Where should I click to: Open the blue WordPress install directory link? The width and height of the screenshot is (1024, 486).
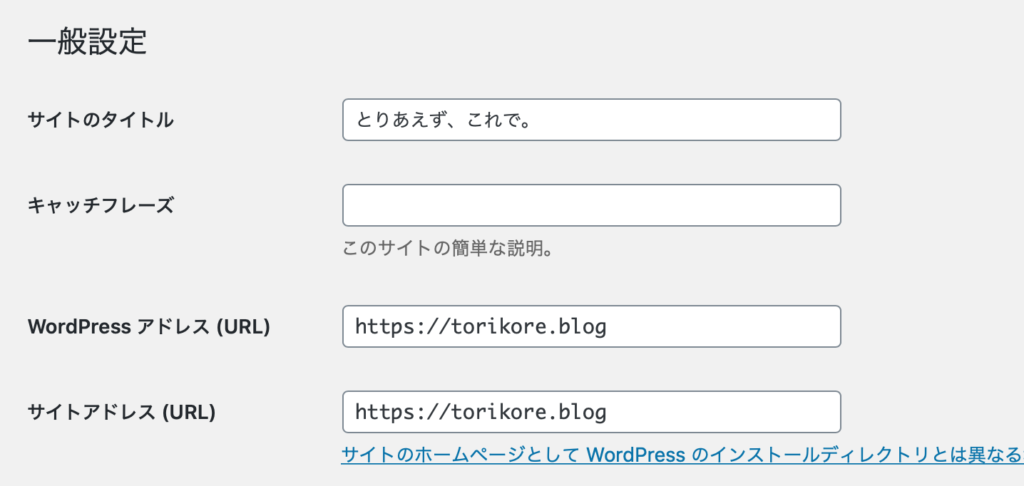click(680, 455)
